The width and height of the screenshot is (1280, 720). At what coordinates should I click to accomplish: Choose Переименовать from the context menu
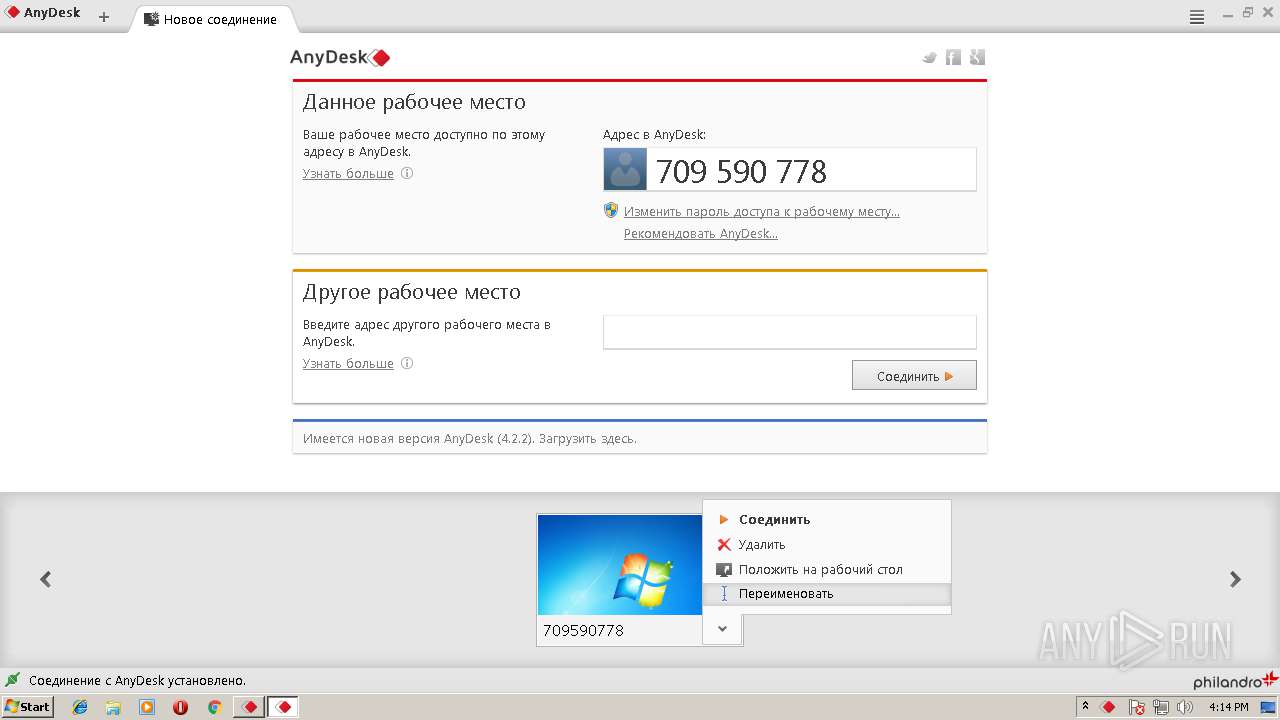[x=827, y=594]
